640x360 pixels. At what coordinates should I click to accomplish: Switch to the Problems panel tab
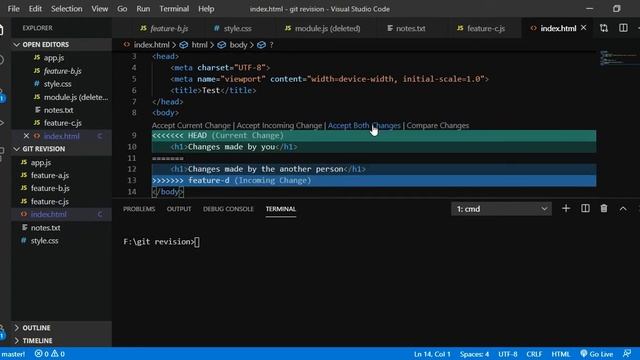(139, 209)
